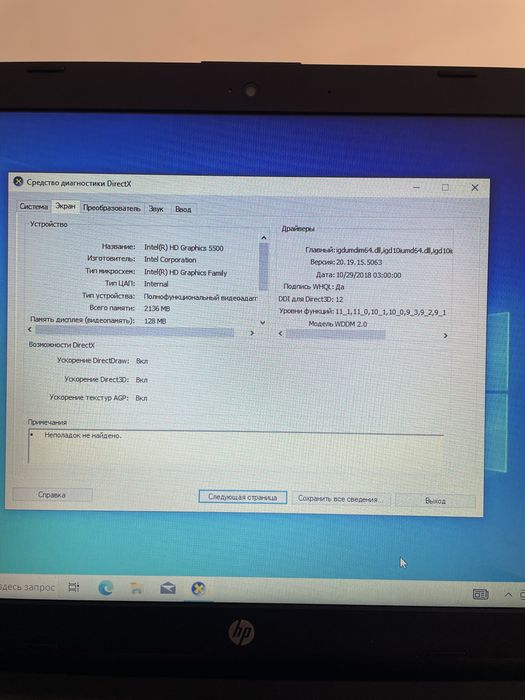Open the Mail app on taskbar
Screen dimensions: 525x700
point(168,589)
